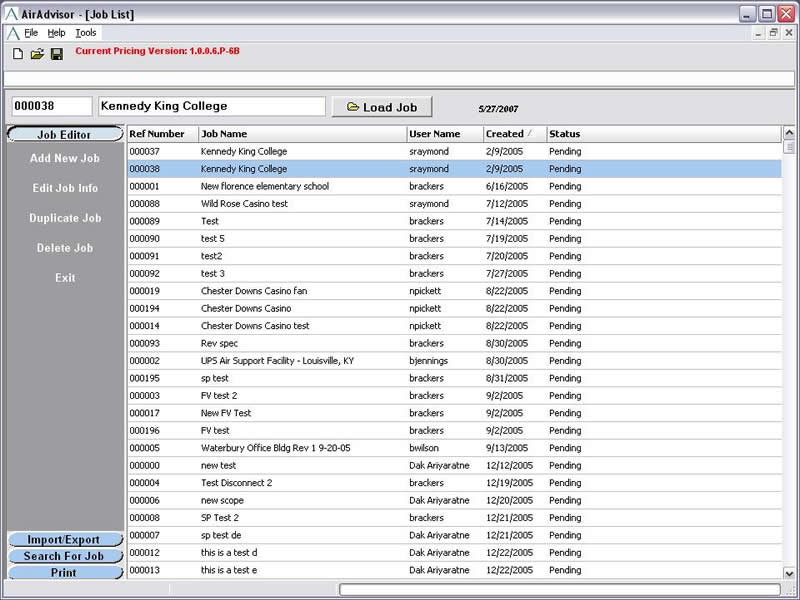The width and height of the screenshot is (800, 600).
Task: Open the File menu
Action: point(31,33)
